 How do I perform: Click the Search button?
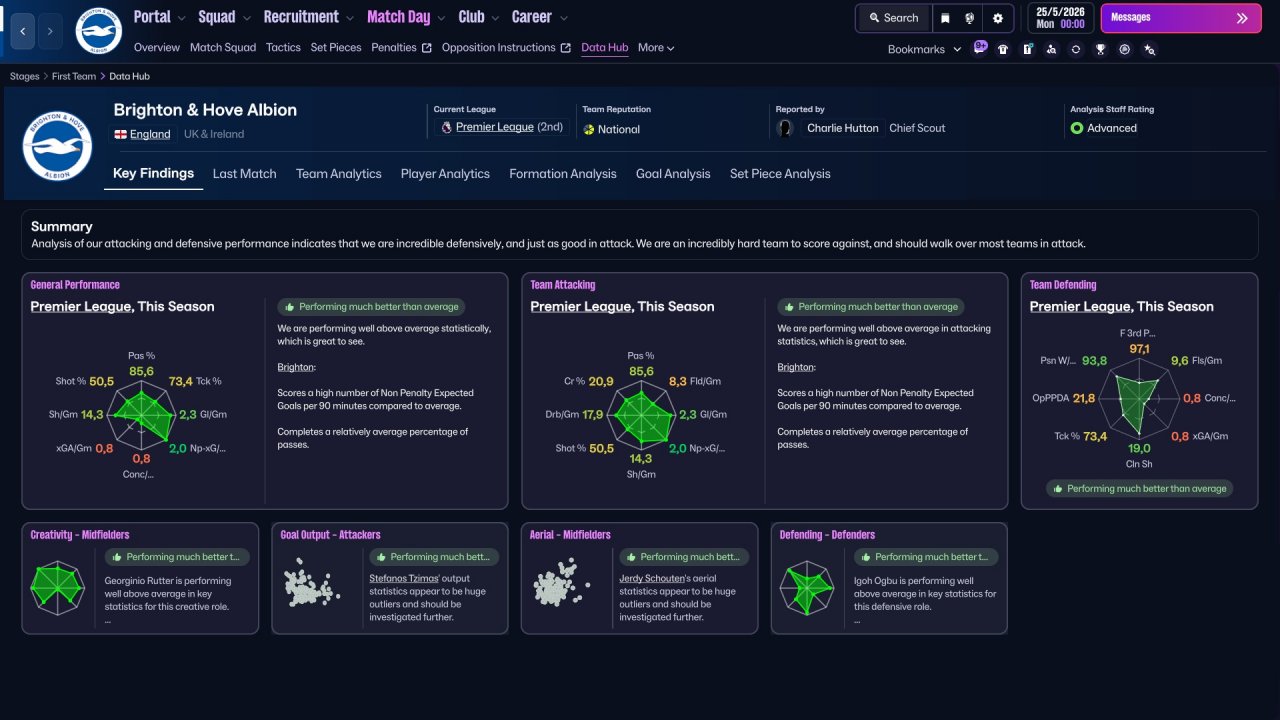coord(893,18)
